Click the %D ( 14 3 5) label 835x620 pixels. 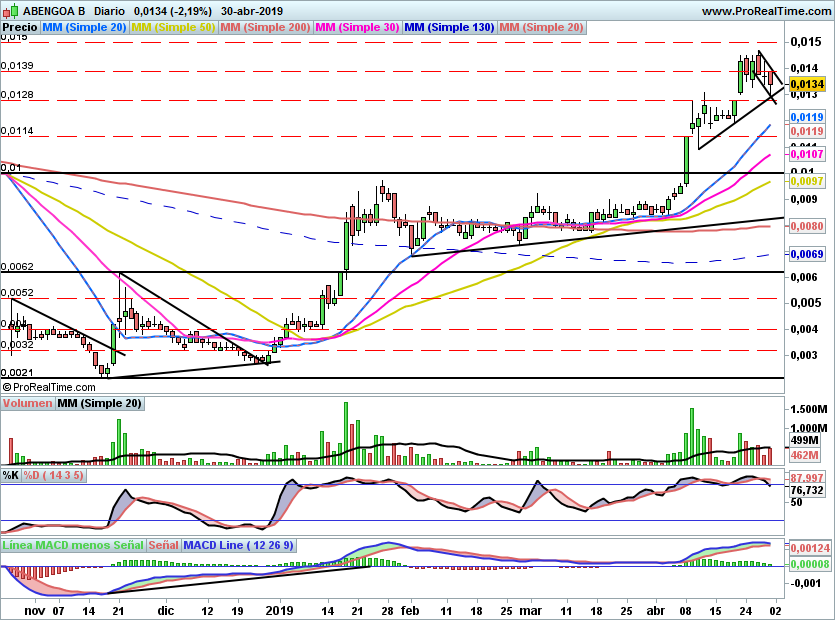53,475
